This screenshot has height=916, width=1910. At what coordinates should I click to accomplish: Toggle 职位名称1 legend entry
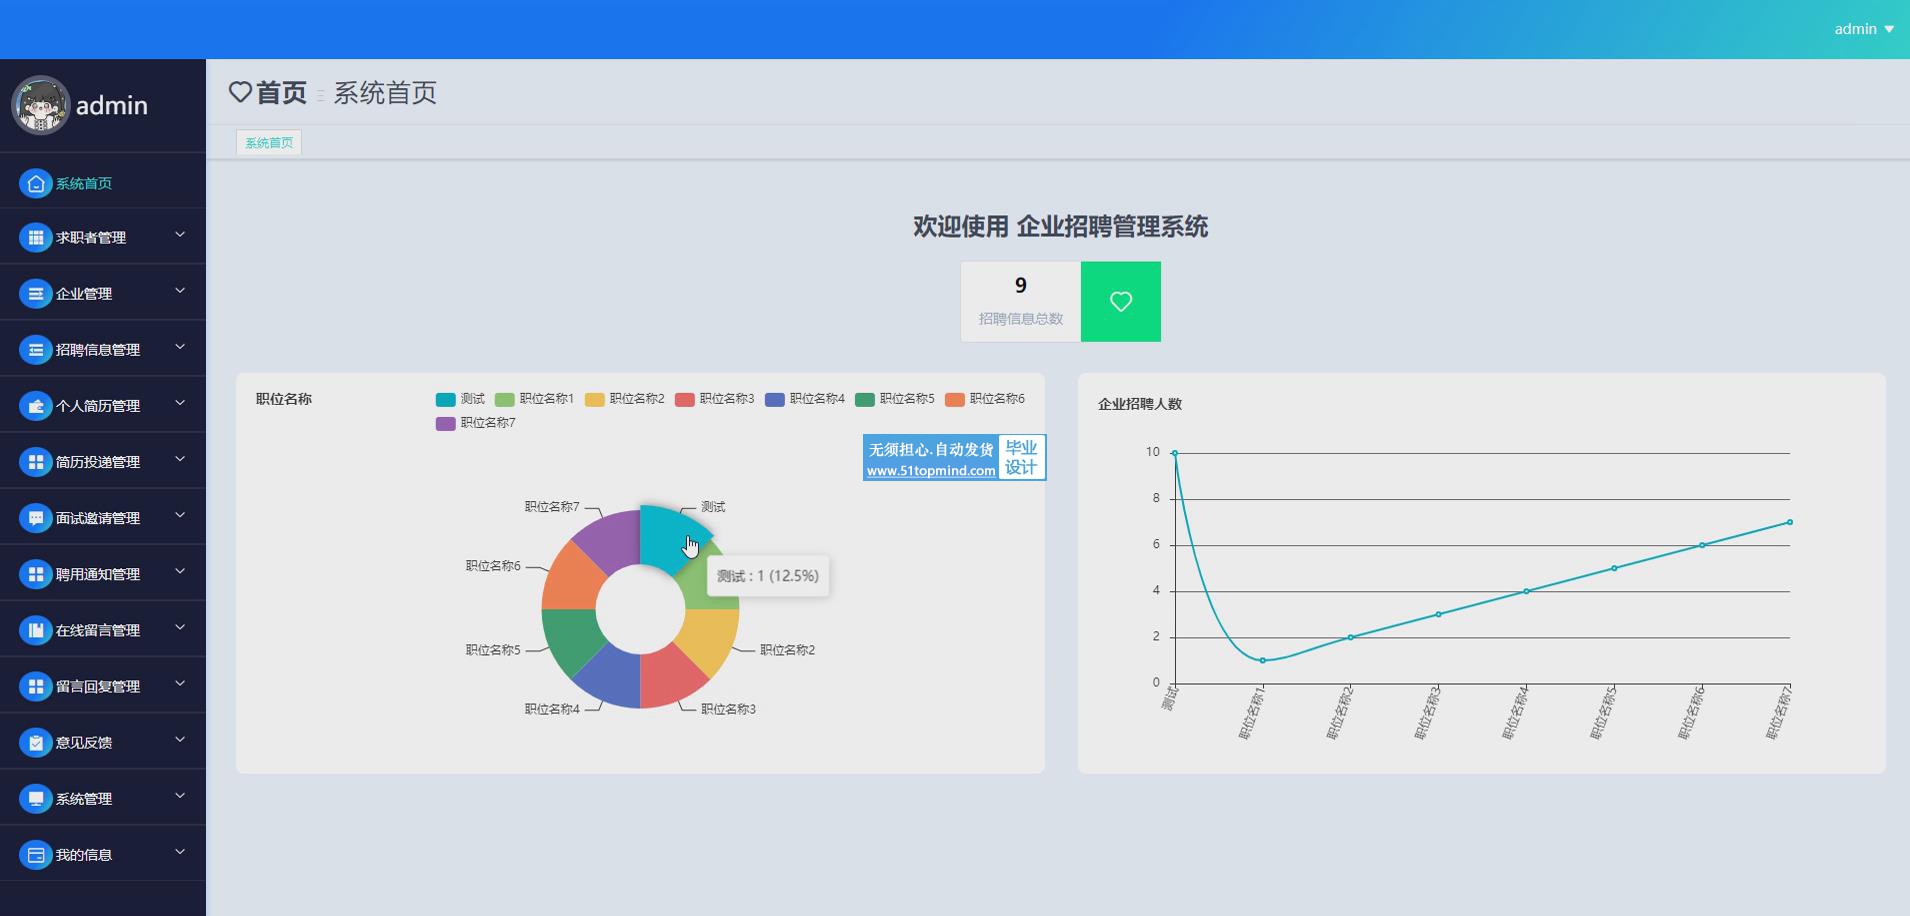pos(534,399)
